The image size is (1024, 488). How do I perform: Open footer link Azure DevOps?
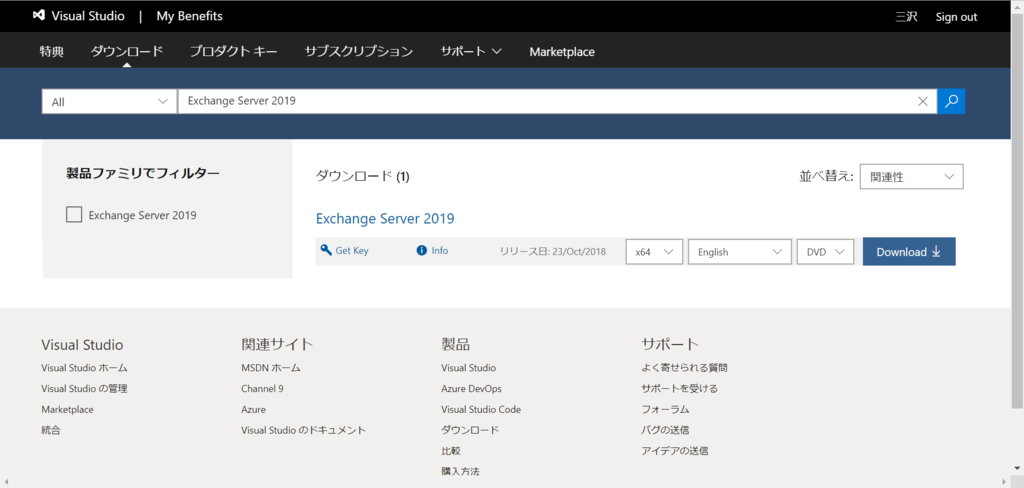coord(472,389)
